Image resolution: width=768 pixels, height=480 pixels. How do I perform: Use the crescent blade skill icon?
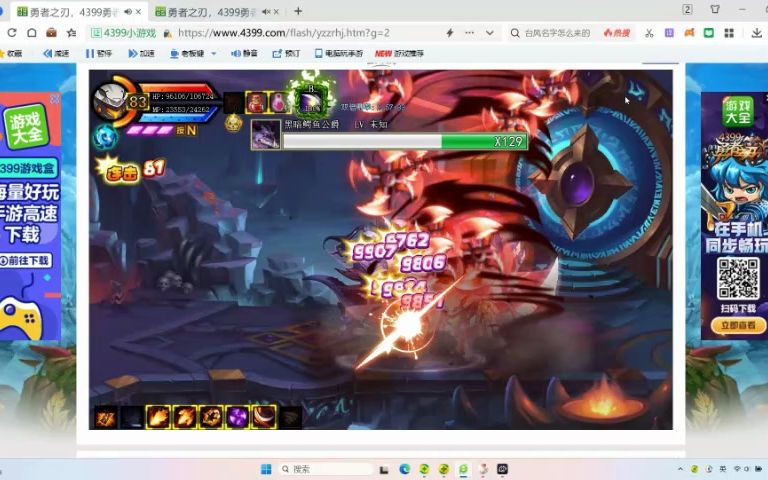264,417
